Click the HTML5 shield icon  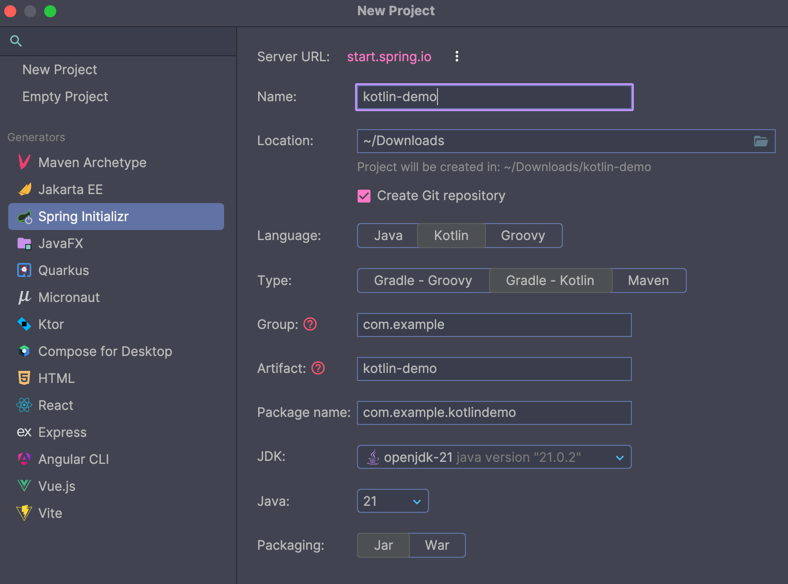point(24,378)
